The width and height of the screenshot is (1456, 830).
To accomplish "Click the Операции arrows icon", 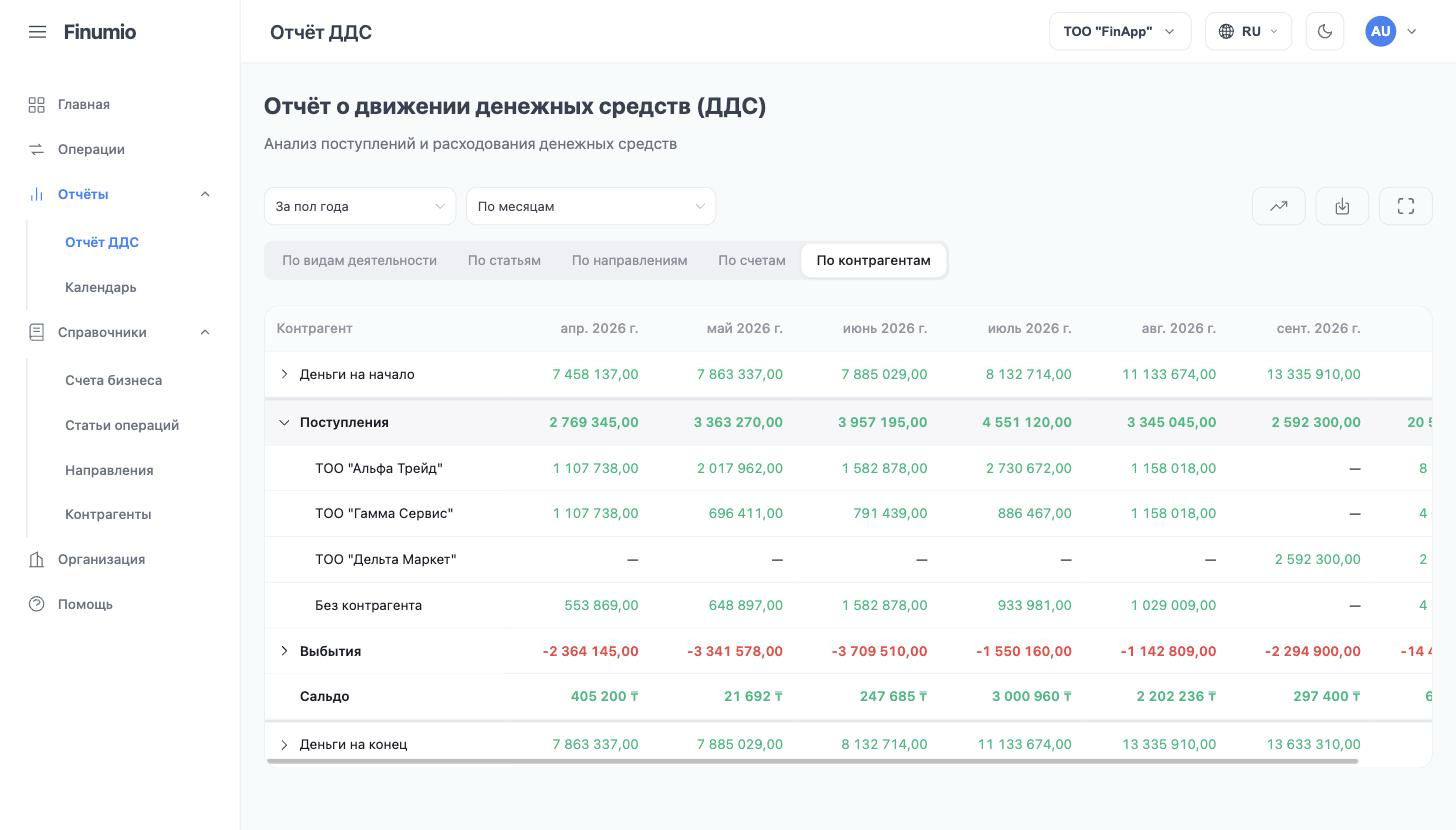I will pyautogui.click(x=37, y=149).
